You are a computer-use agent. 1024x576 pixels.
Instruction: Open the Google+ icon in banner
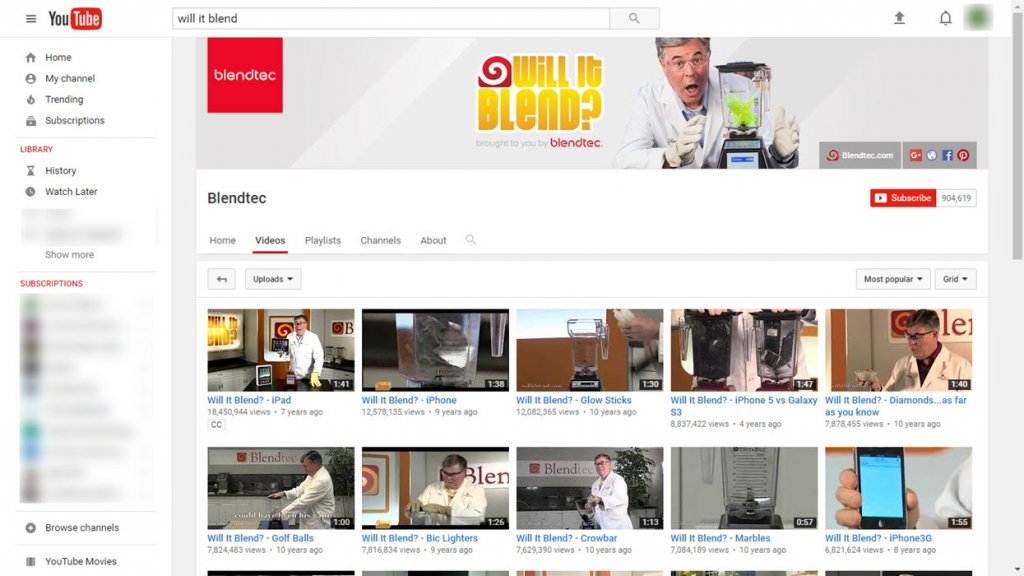916,155
